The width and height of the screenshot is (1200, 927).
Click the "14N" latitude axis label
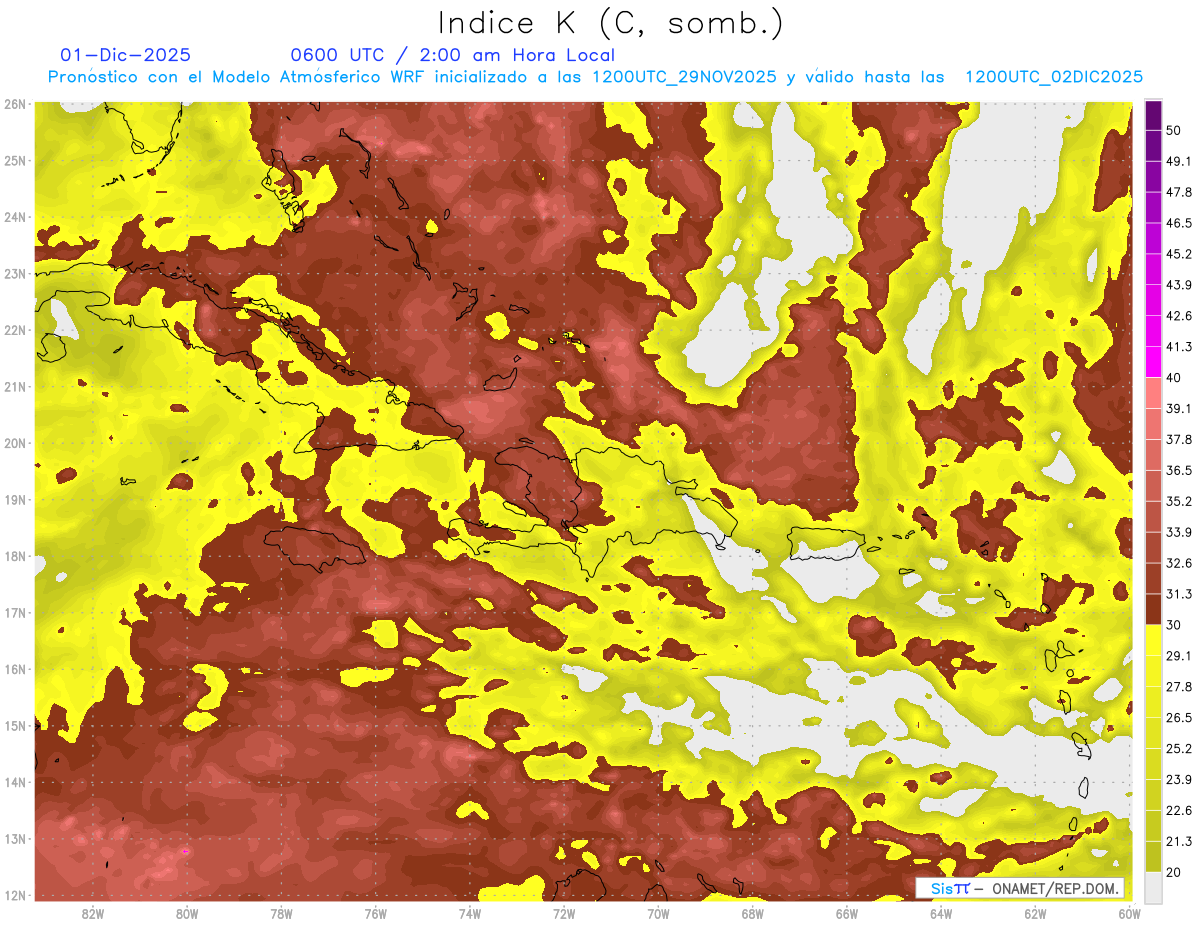[15, 782]
